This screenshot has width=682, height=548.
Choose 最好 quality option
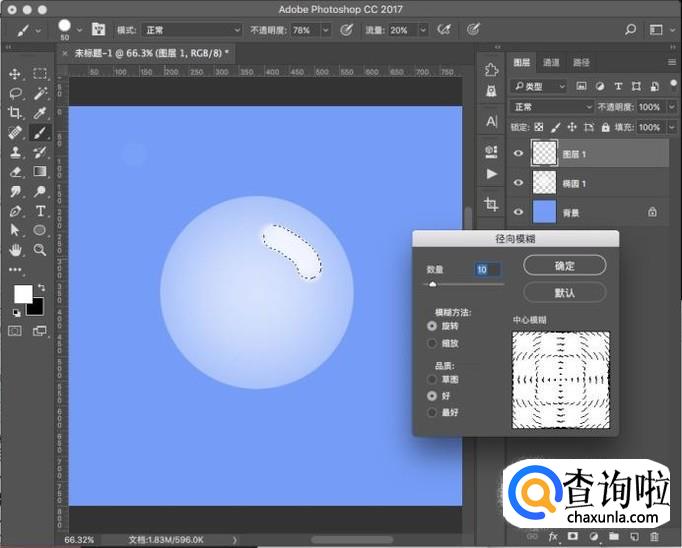coord(432,412)
